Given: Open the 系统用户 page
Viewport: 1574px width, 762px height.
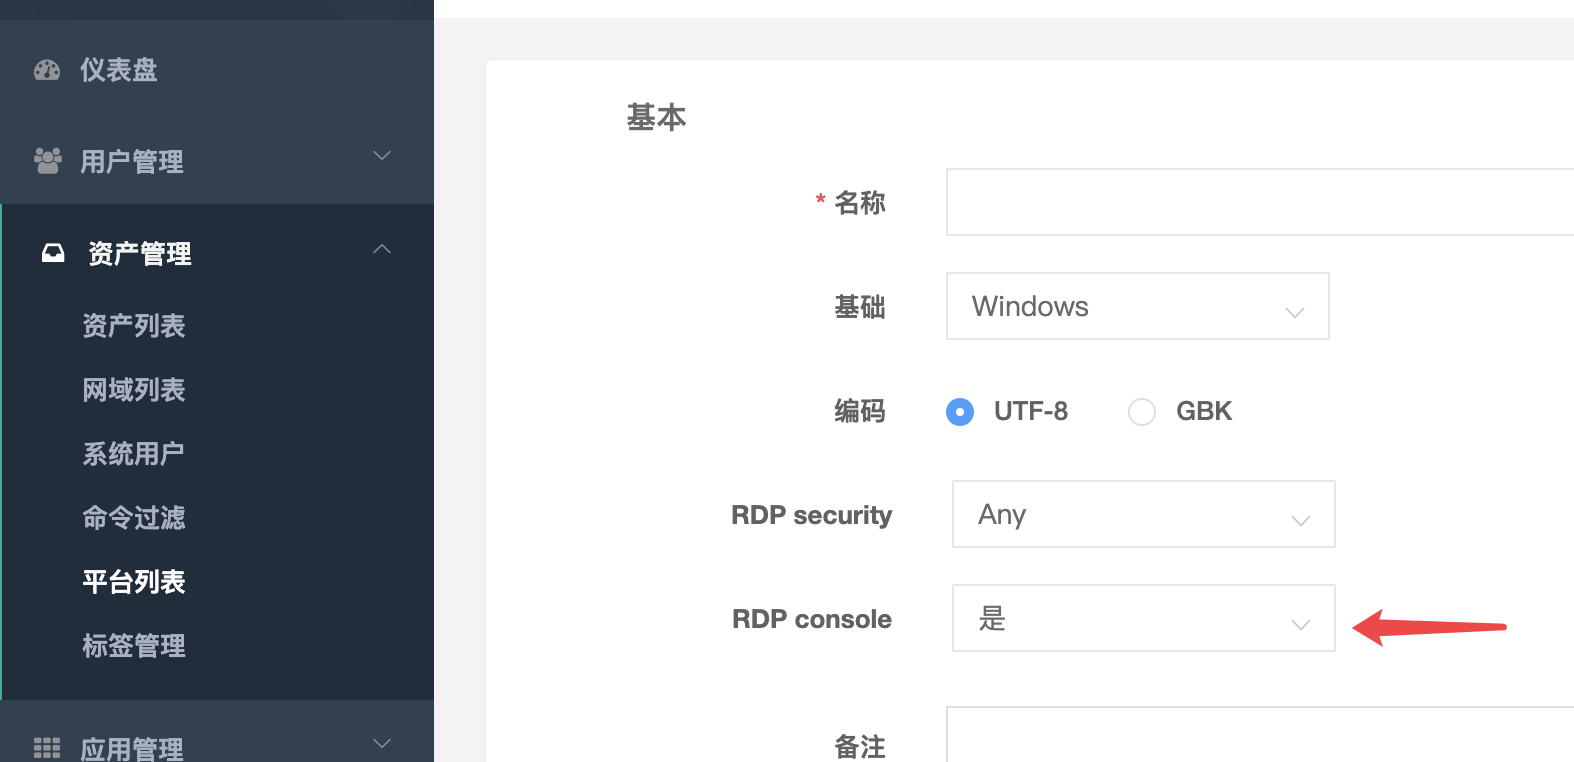Looking at the screenshot, I should click(x=133, y=453).
